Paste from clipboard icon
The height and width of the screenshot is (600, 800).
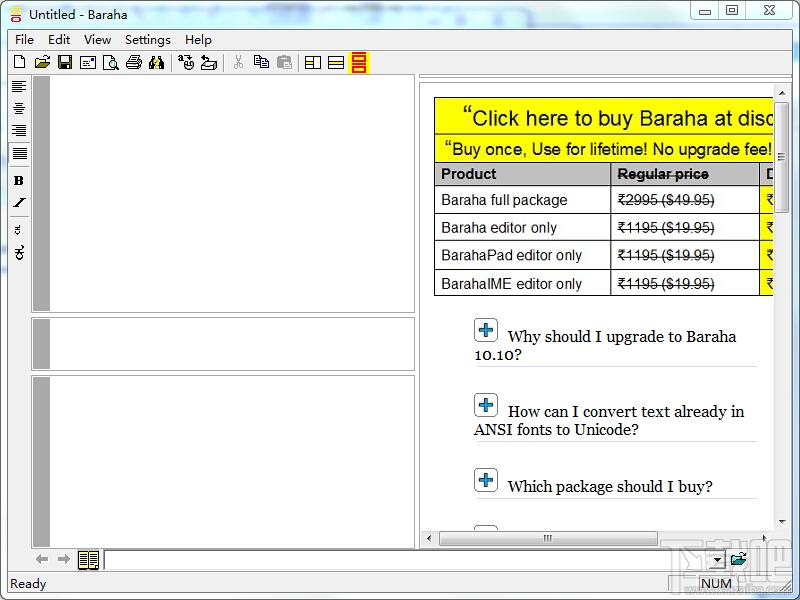tap(284, 62)
